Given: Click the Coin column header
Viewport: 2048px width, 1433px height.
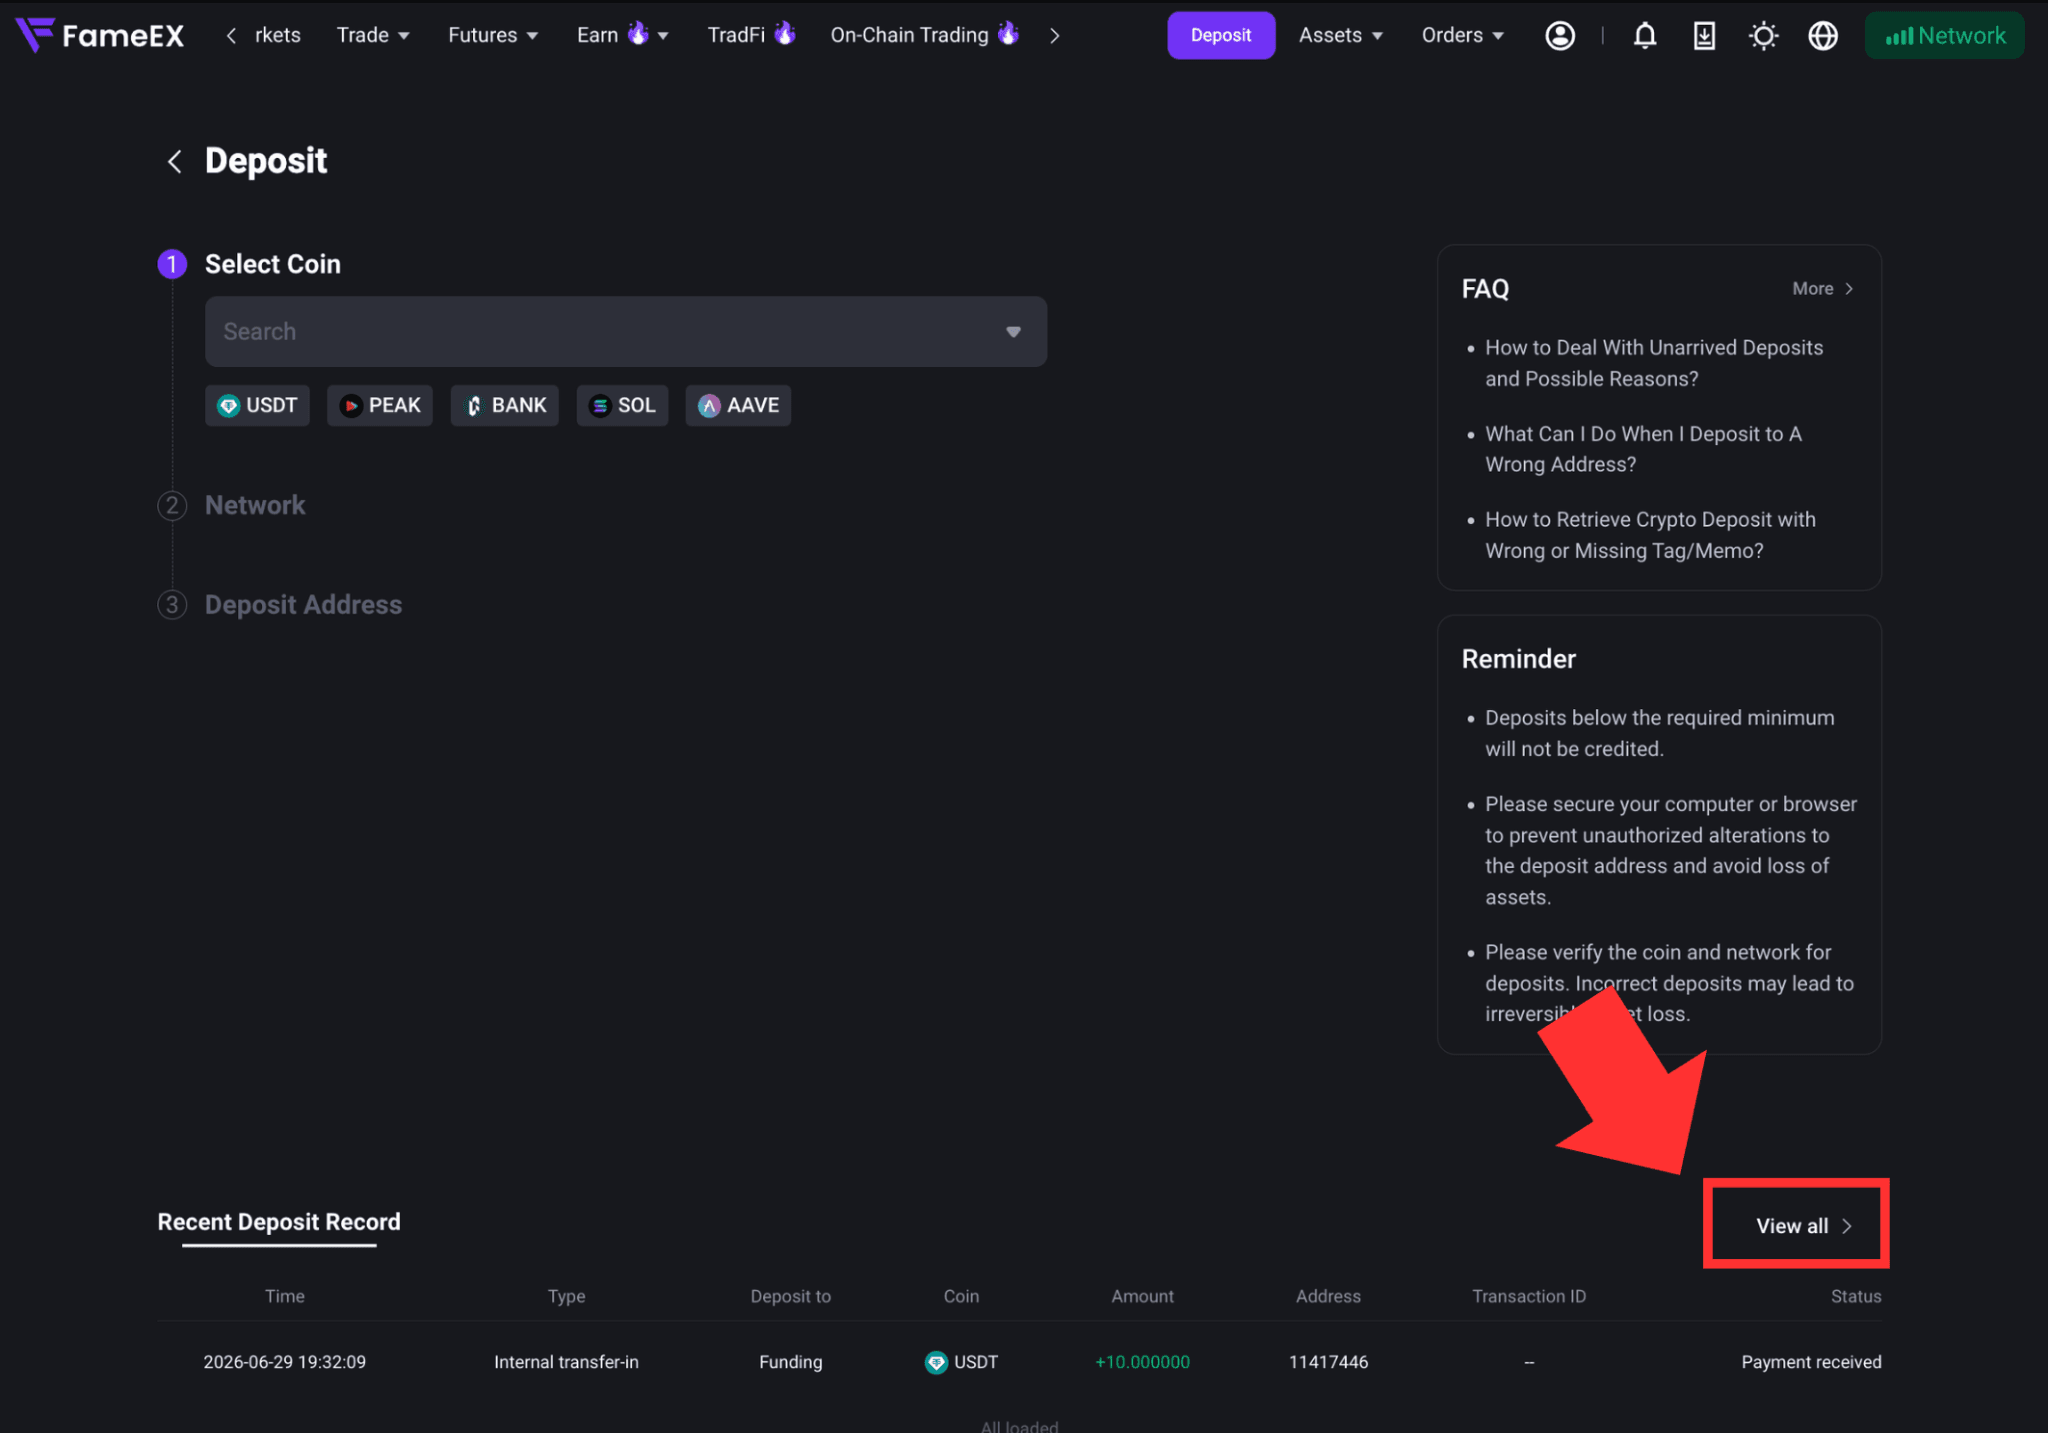Looking at the screenshot, I should point(961,1296).
